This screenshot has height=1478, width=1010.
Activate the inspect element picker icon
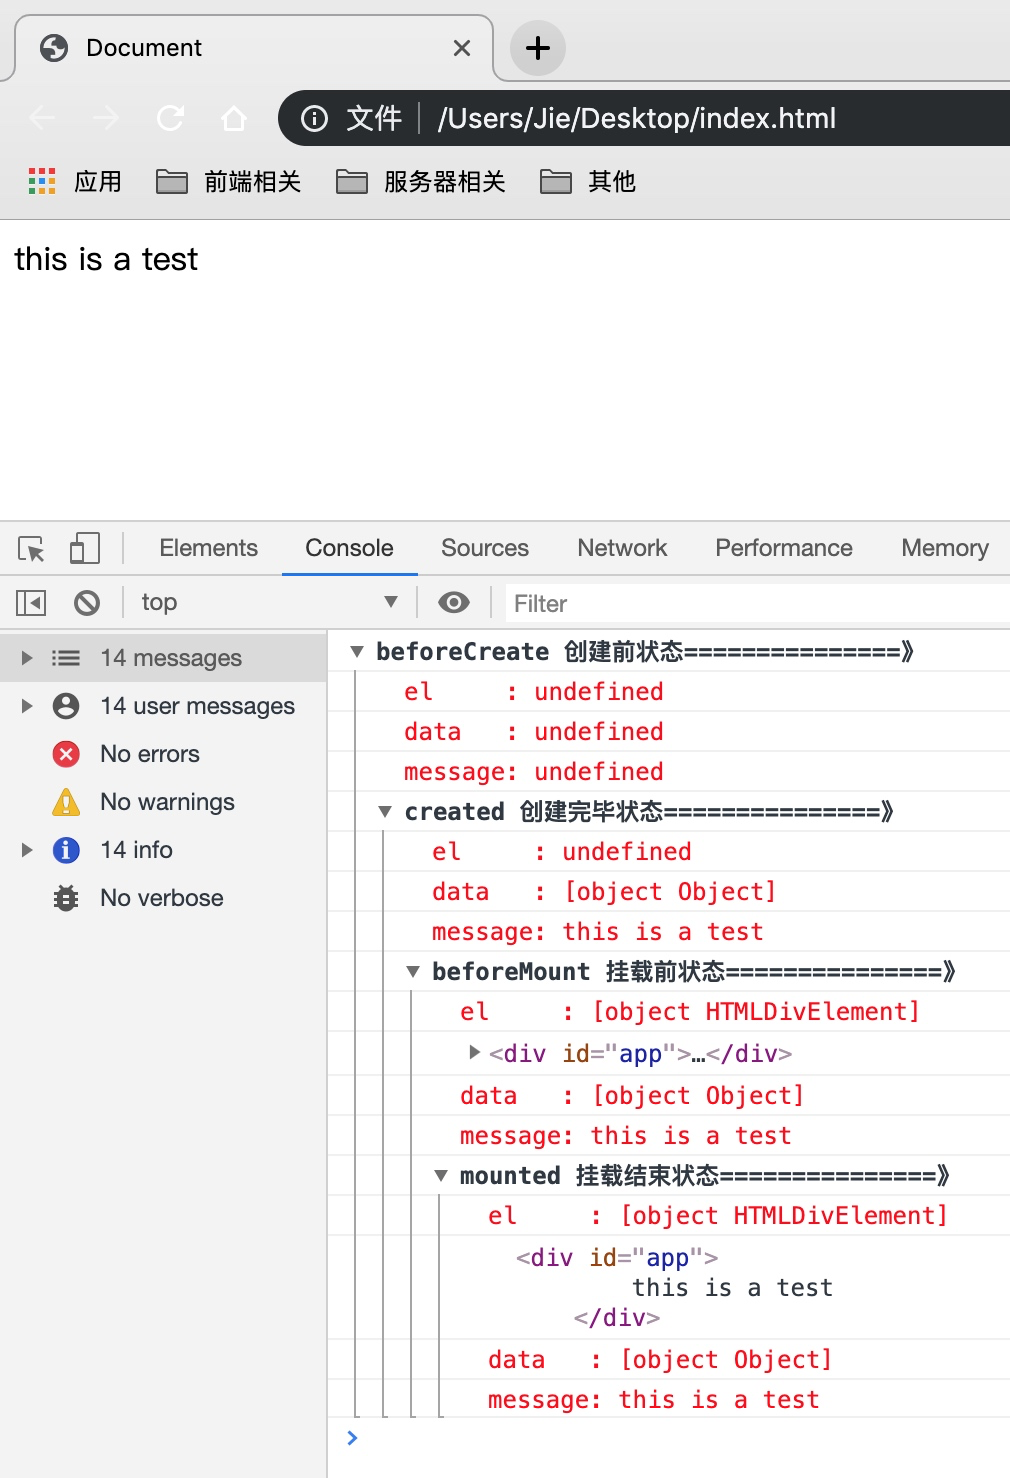tap(31, 548)
